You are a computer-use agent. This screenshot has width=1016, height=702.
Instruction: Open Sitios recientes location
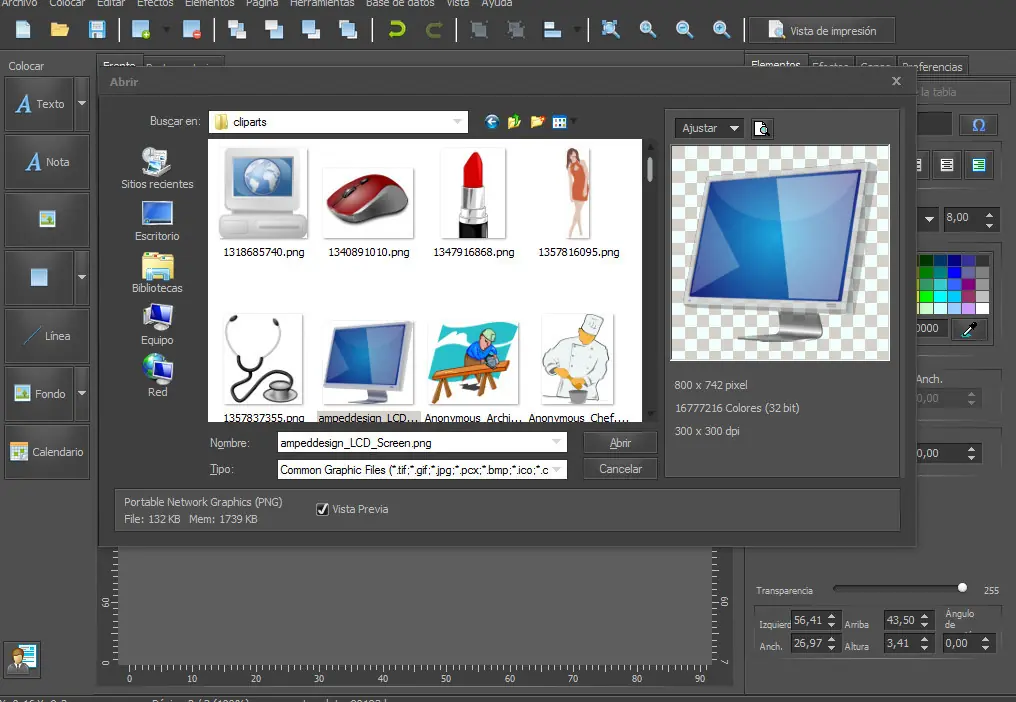pos(157,168)
